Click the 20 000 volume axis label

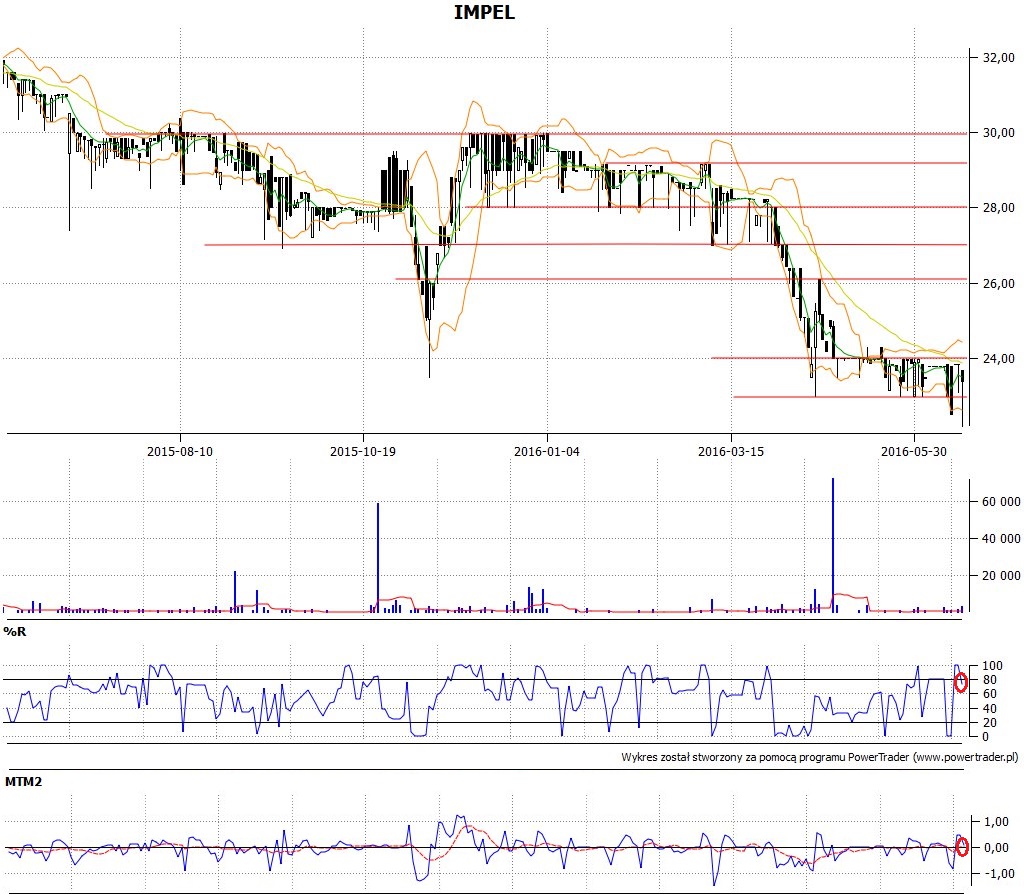pyautogui.click(x=1000, y=576)
